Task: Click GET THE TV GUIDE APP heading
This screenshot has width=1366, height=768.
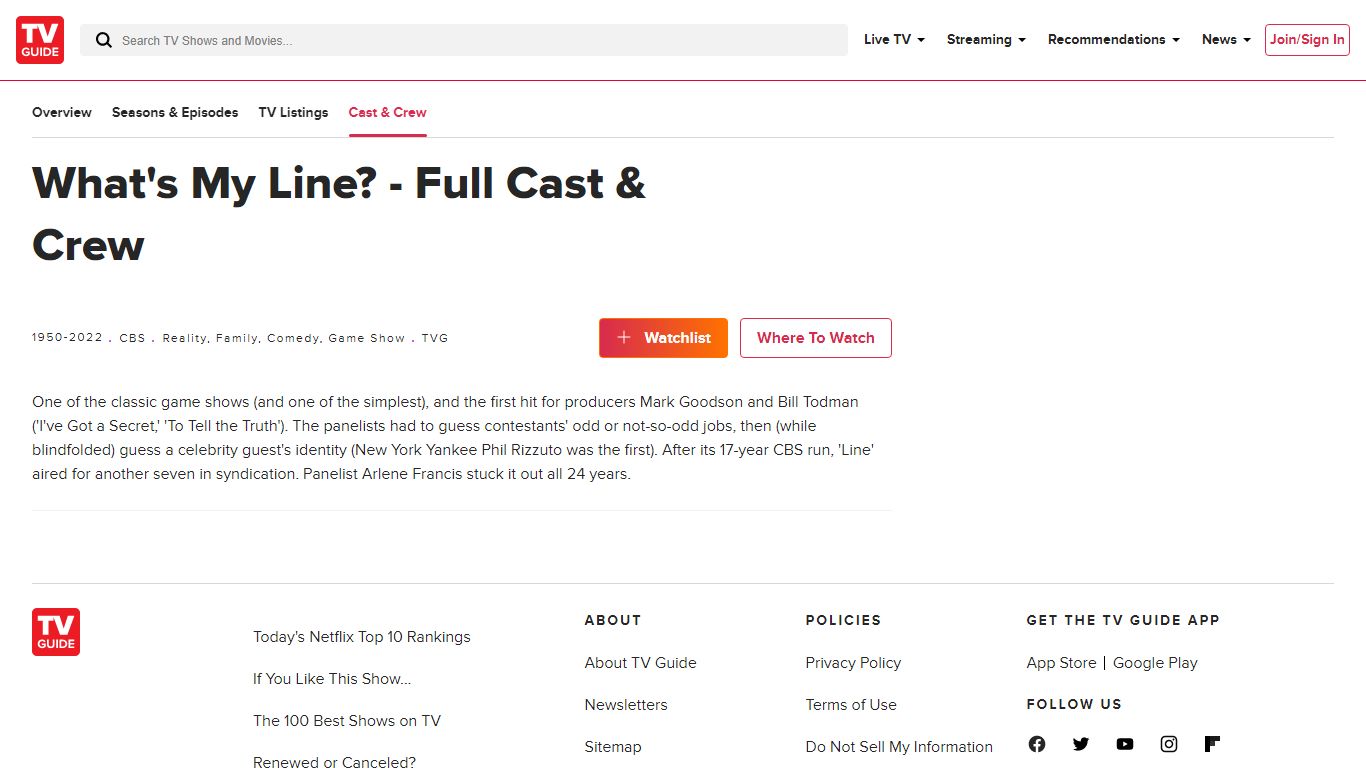Action: tap(1123, 620)
